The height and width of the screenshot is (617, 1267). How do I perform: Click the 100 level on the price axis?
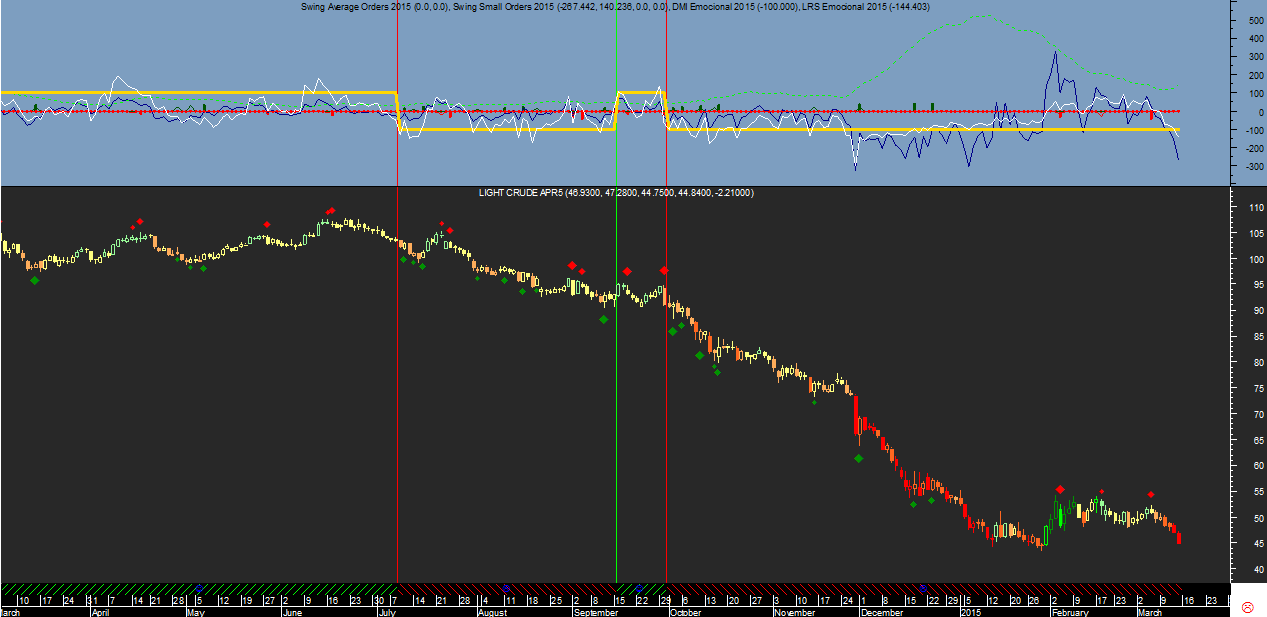tap(1227, 259)
